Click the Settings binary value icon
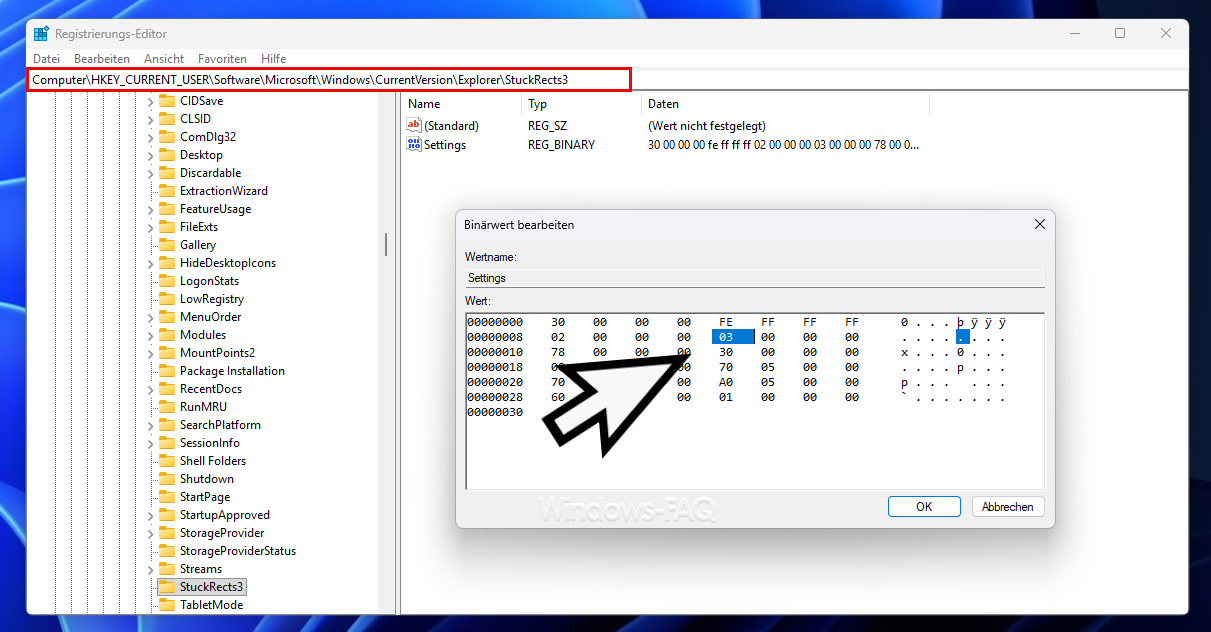Screen dimensions: 1211x632 point(414,145)
